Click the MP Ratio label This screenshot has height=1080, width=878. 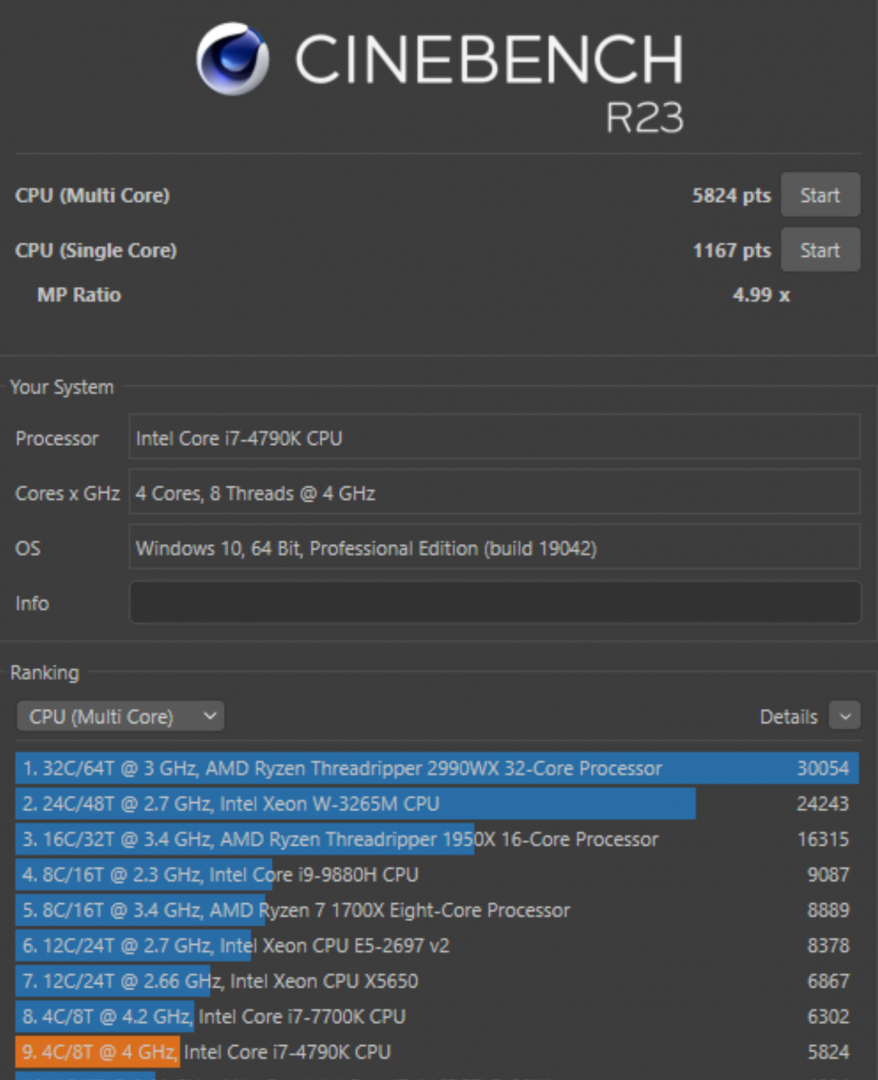tap(79, 295)
